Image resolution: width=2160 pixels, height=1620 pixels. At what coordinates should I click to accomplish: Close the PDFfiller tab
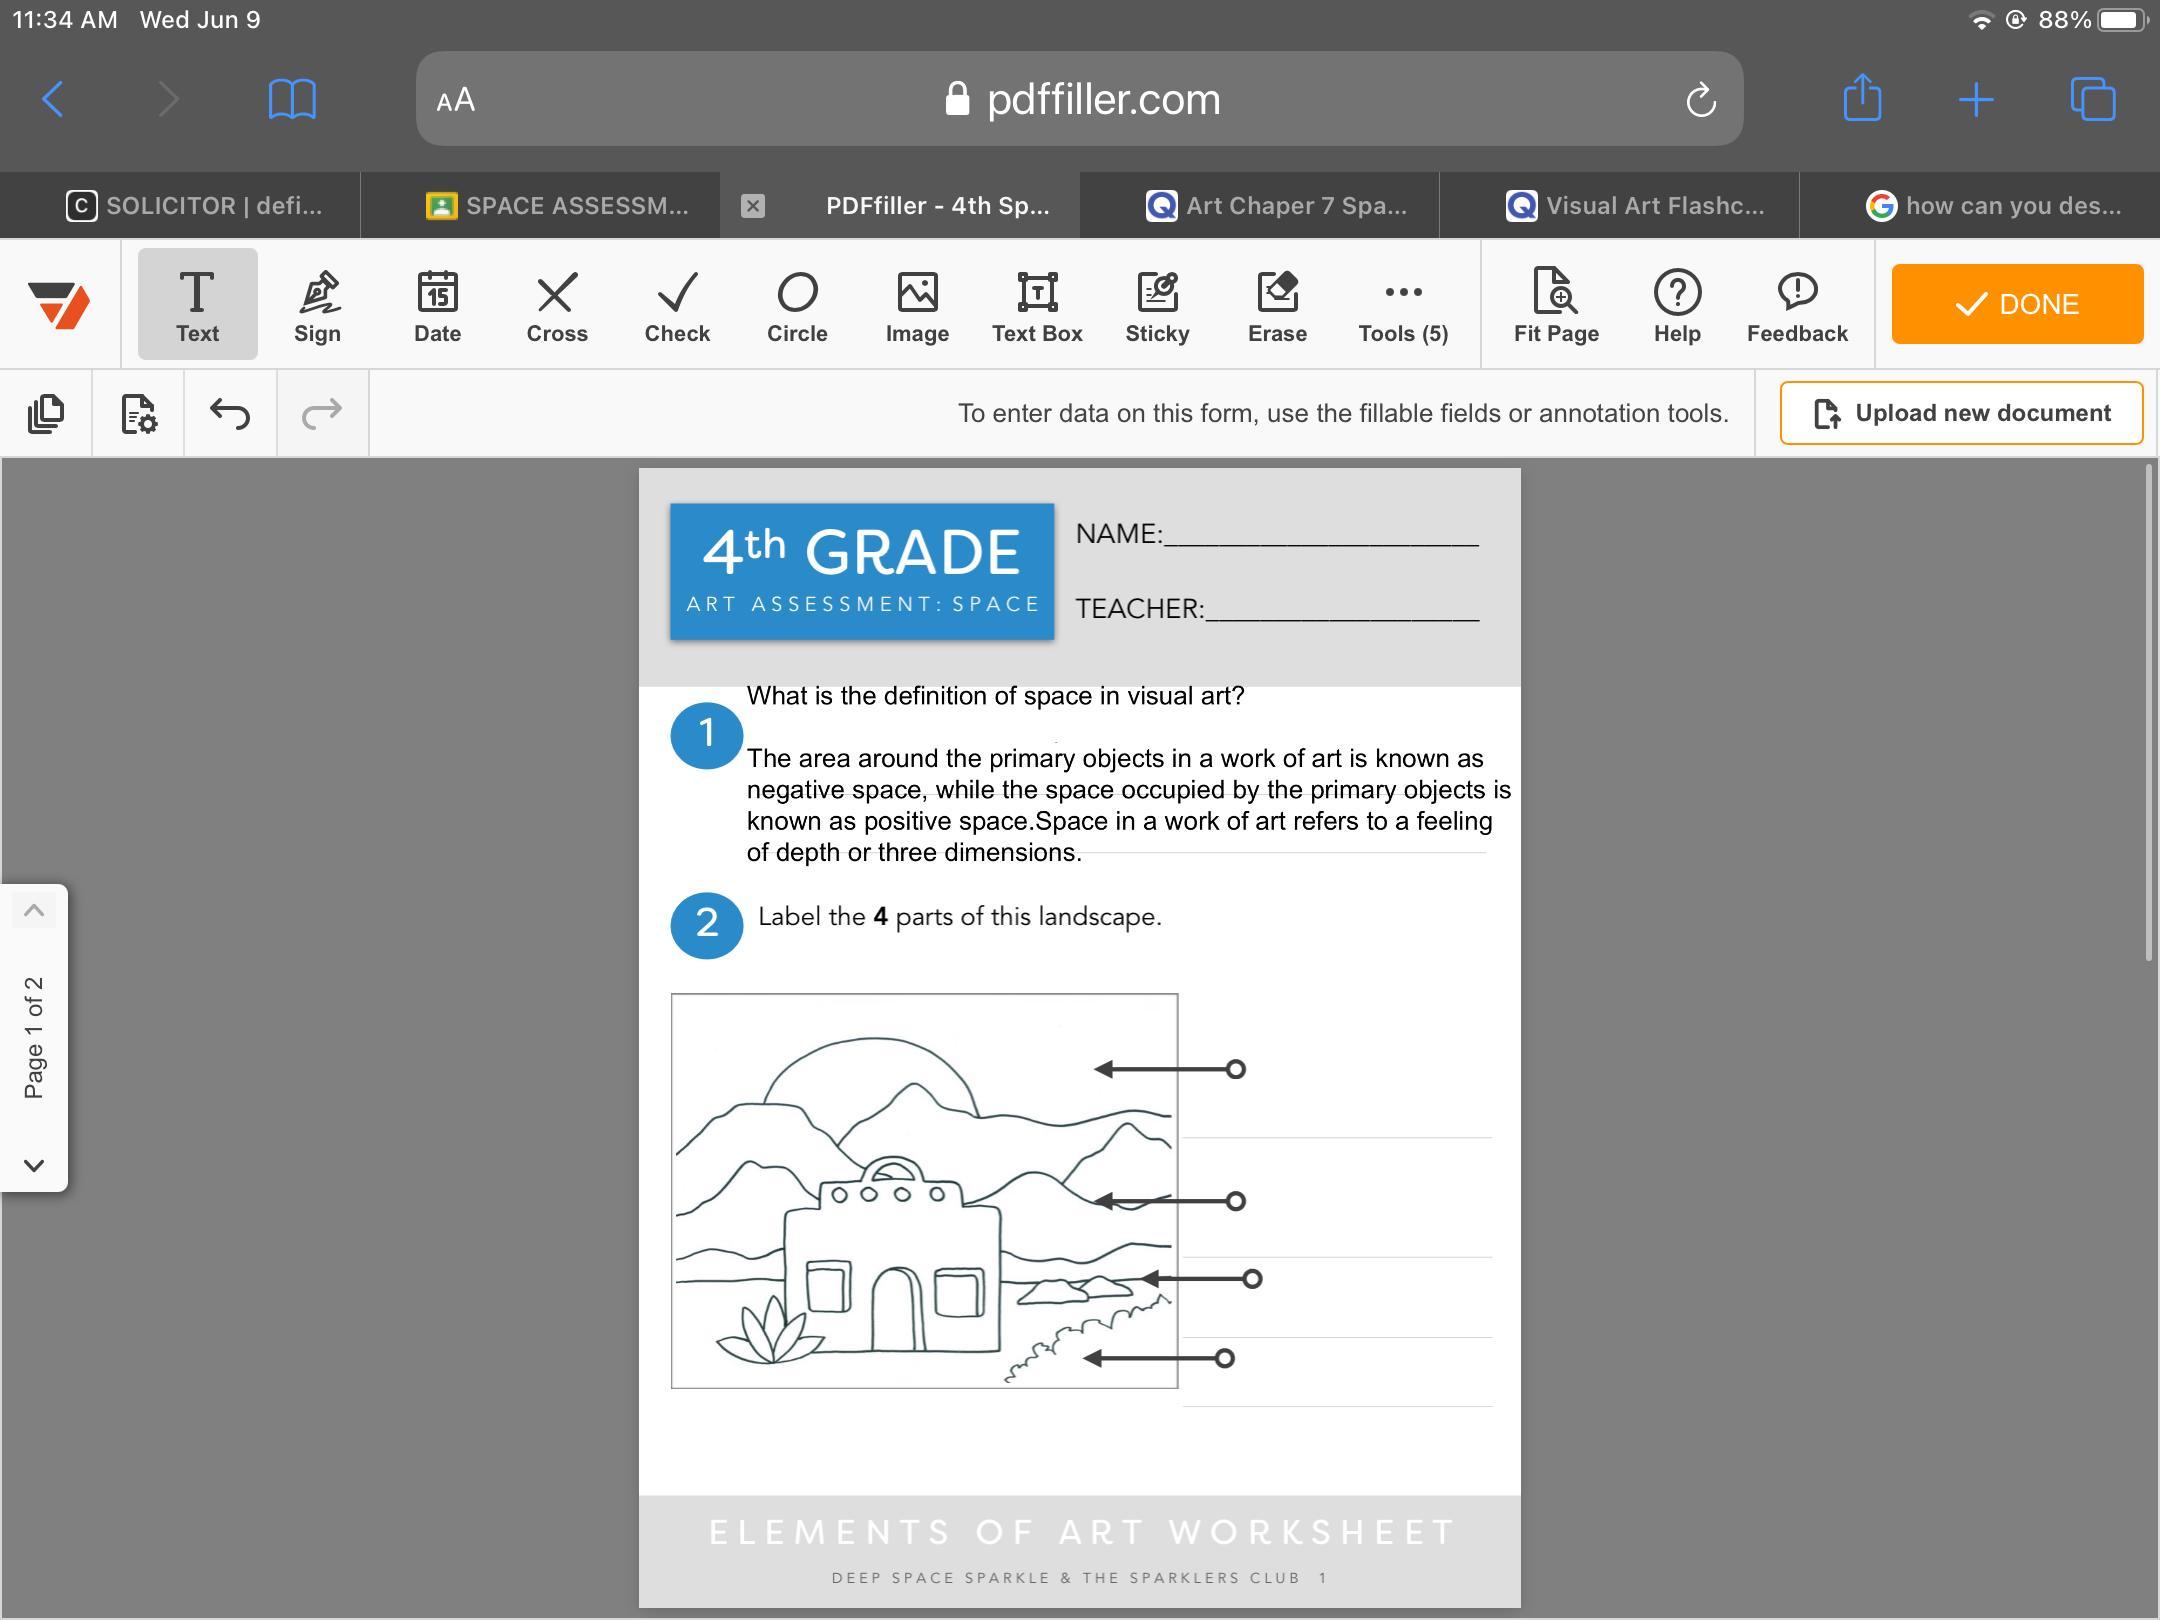(753, 206)
